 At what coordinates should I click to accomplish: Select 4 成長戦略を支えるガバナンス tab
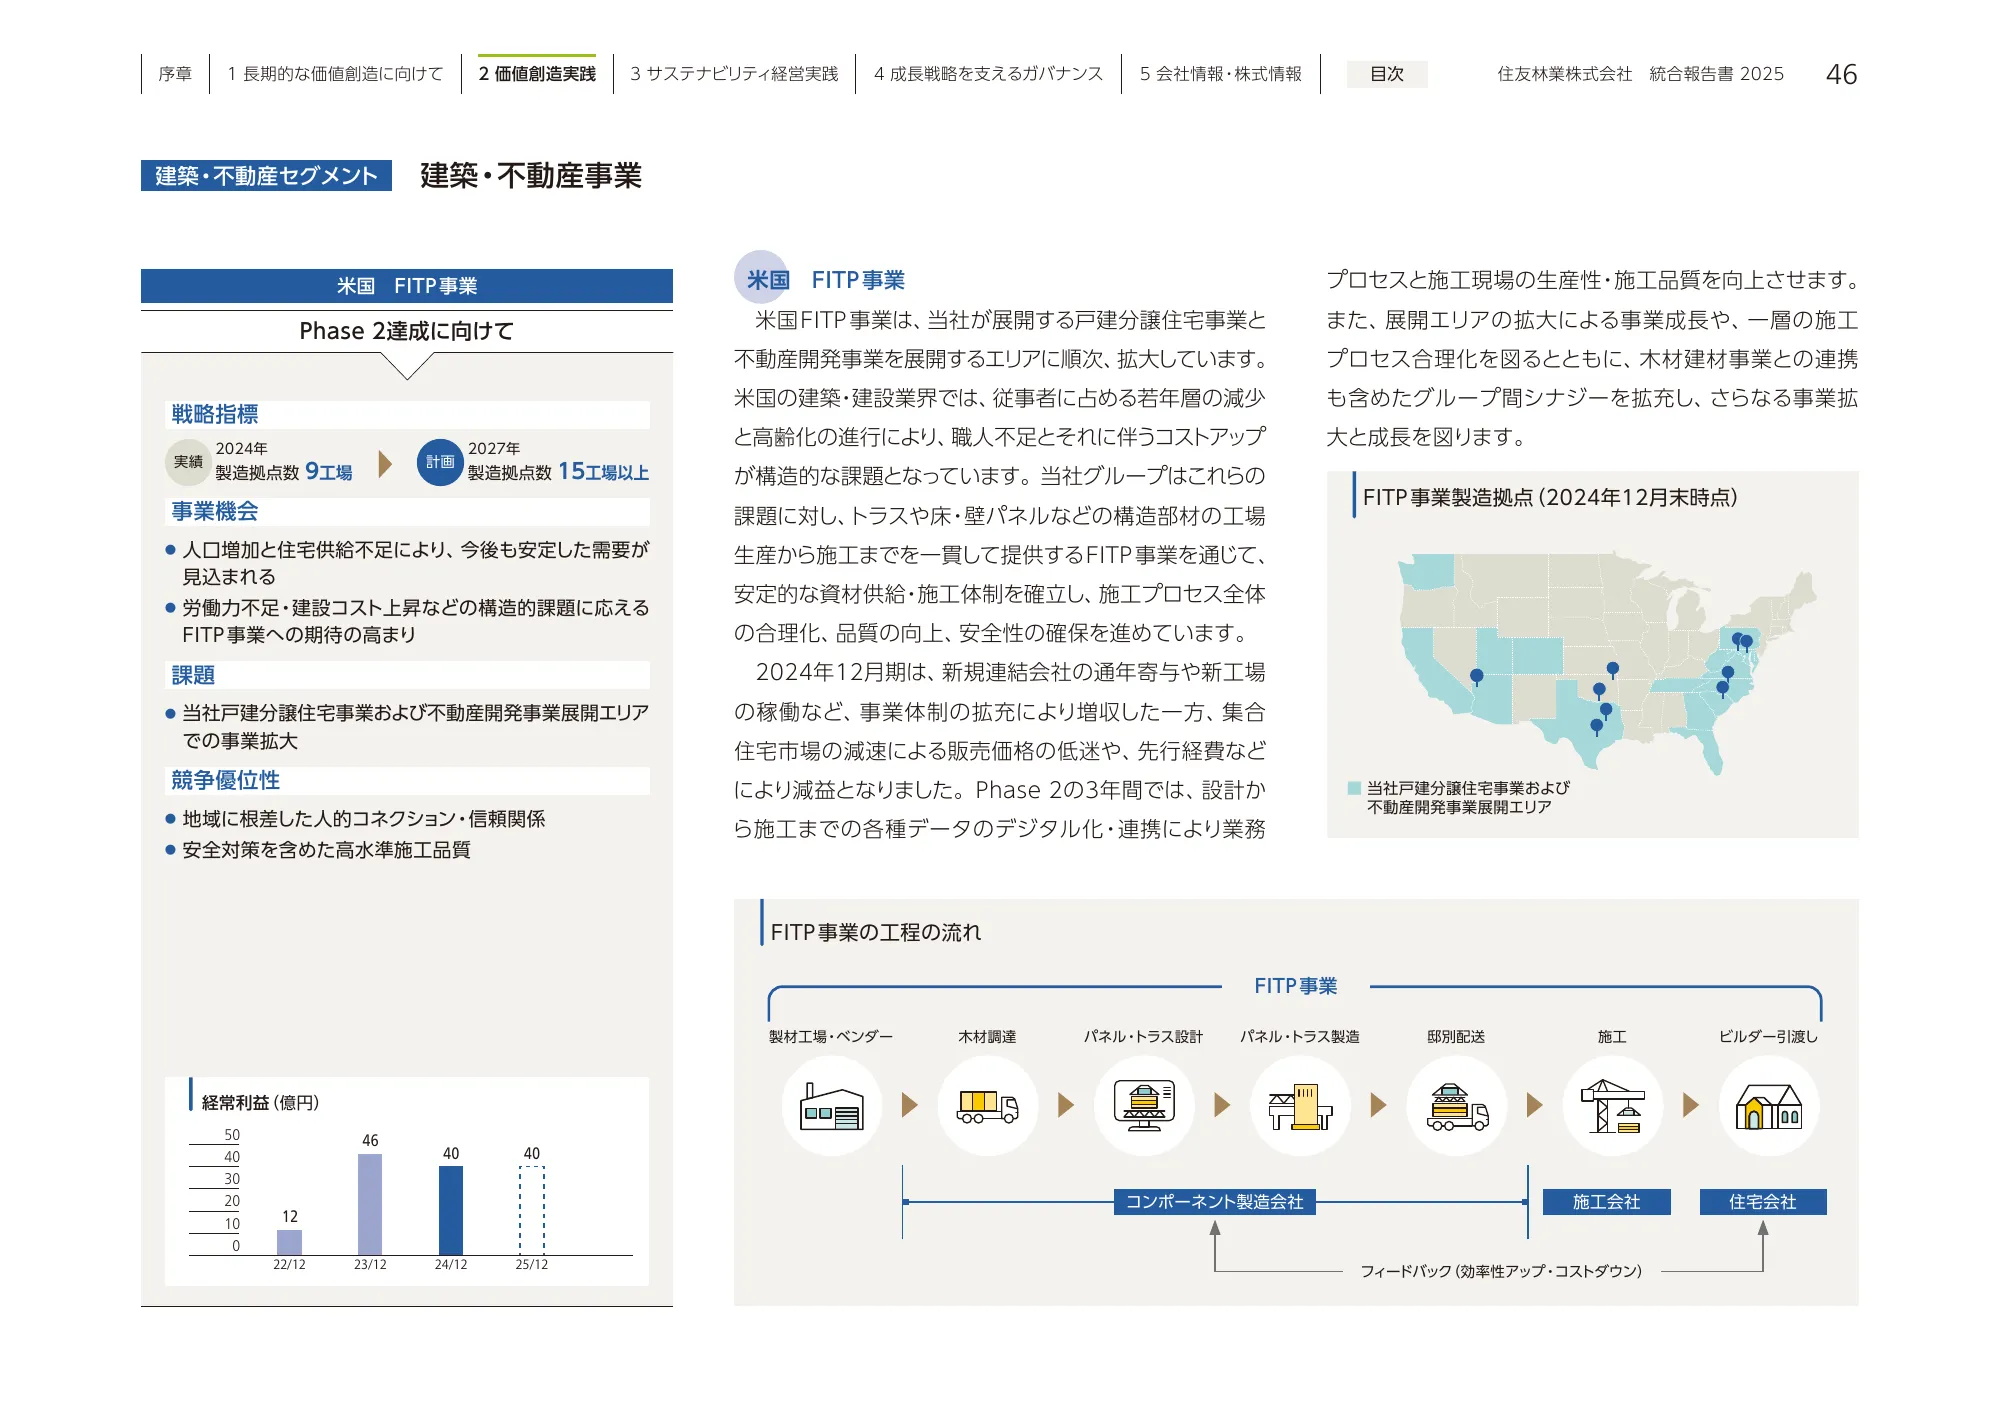(988, 74)
